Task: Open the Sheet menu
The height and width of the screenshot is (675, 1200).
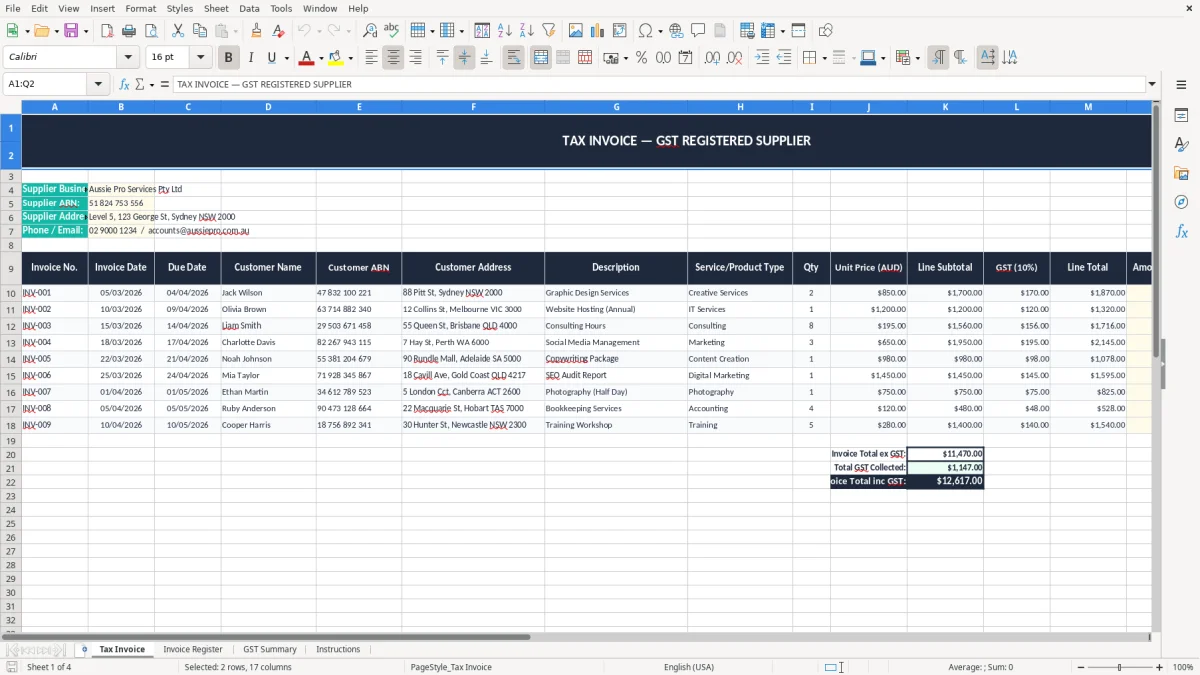Action: (x=216, y=8)
